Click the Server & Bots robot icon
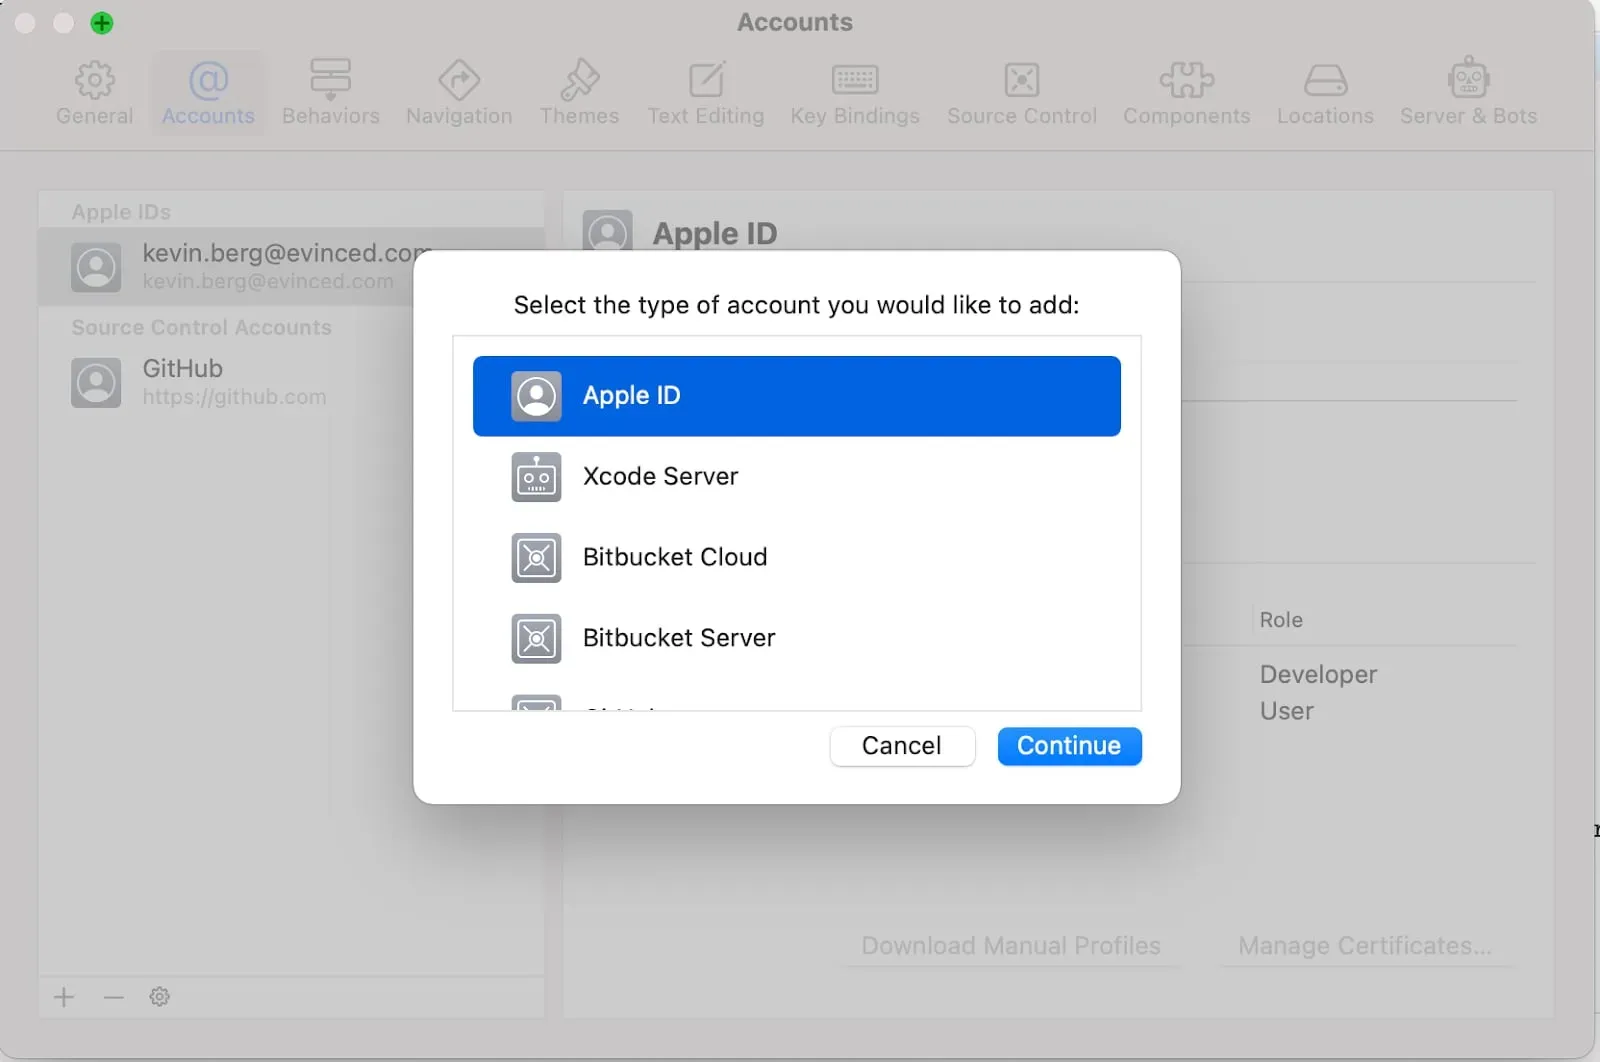 pos(1468,78)
